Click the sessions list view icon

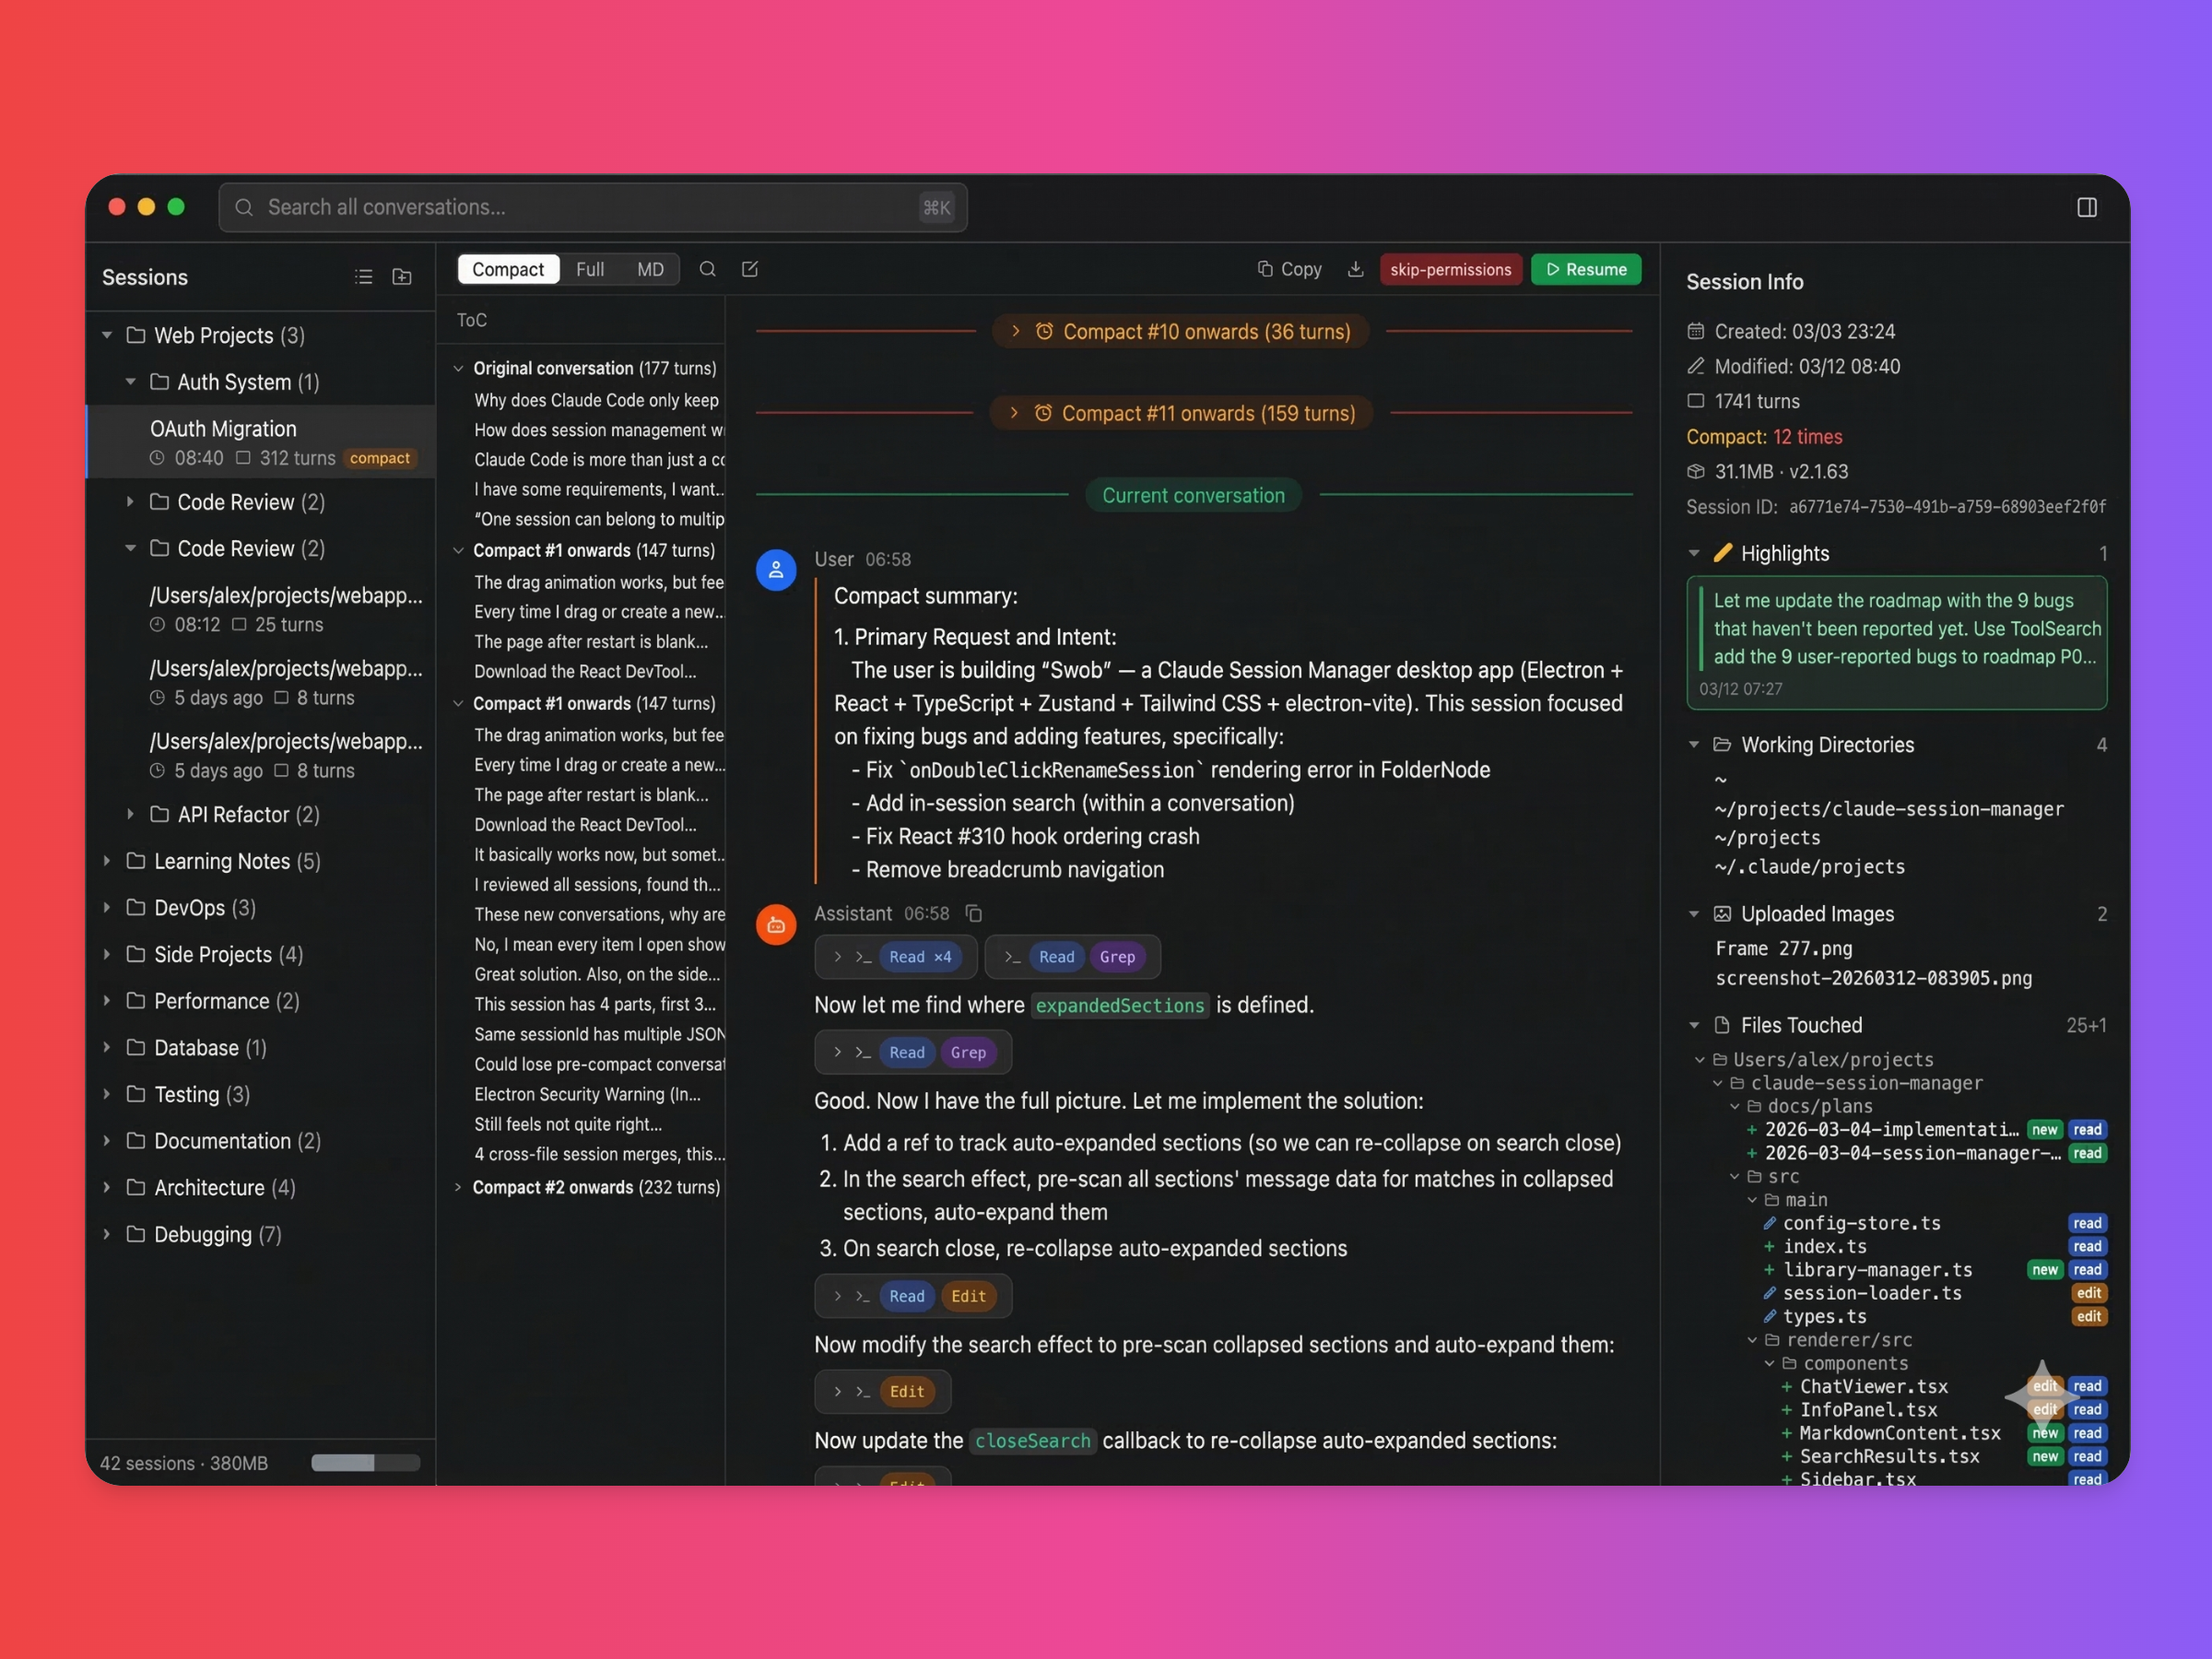tap(363, 277)
